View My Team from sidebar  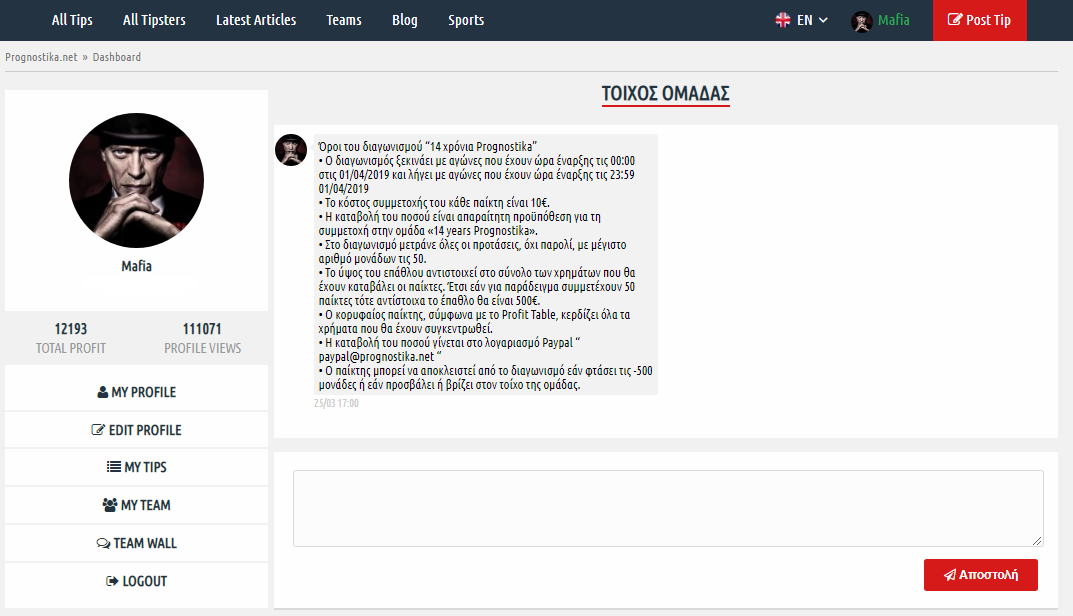point(136,505)
